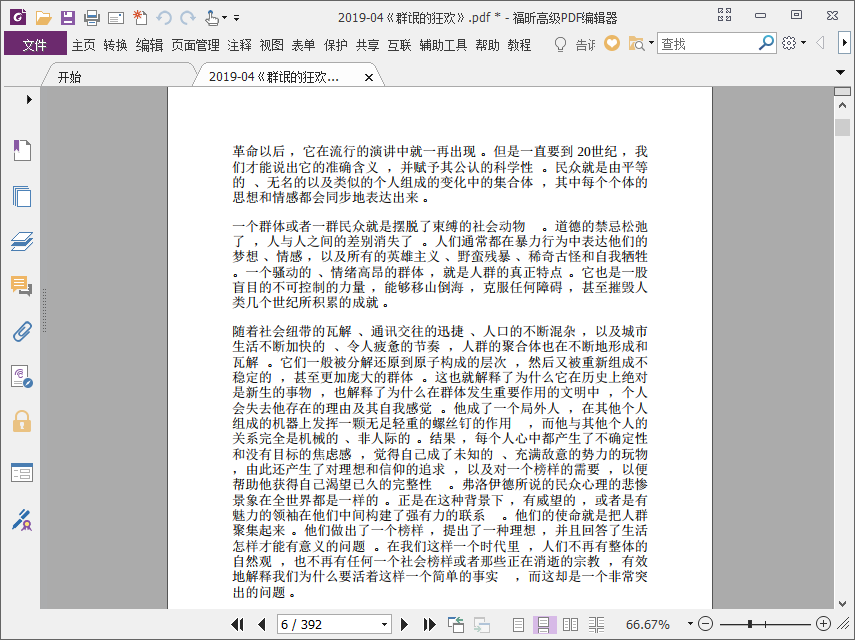Screen dimensions: 855x640
Task: Open the Pages thumbnail panel
Action: (x=22, y=196)
